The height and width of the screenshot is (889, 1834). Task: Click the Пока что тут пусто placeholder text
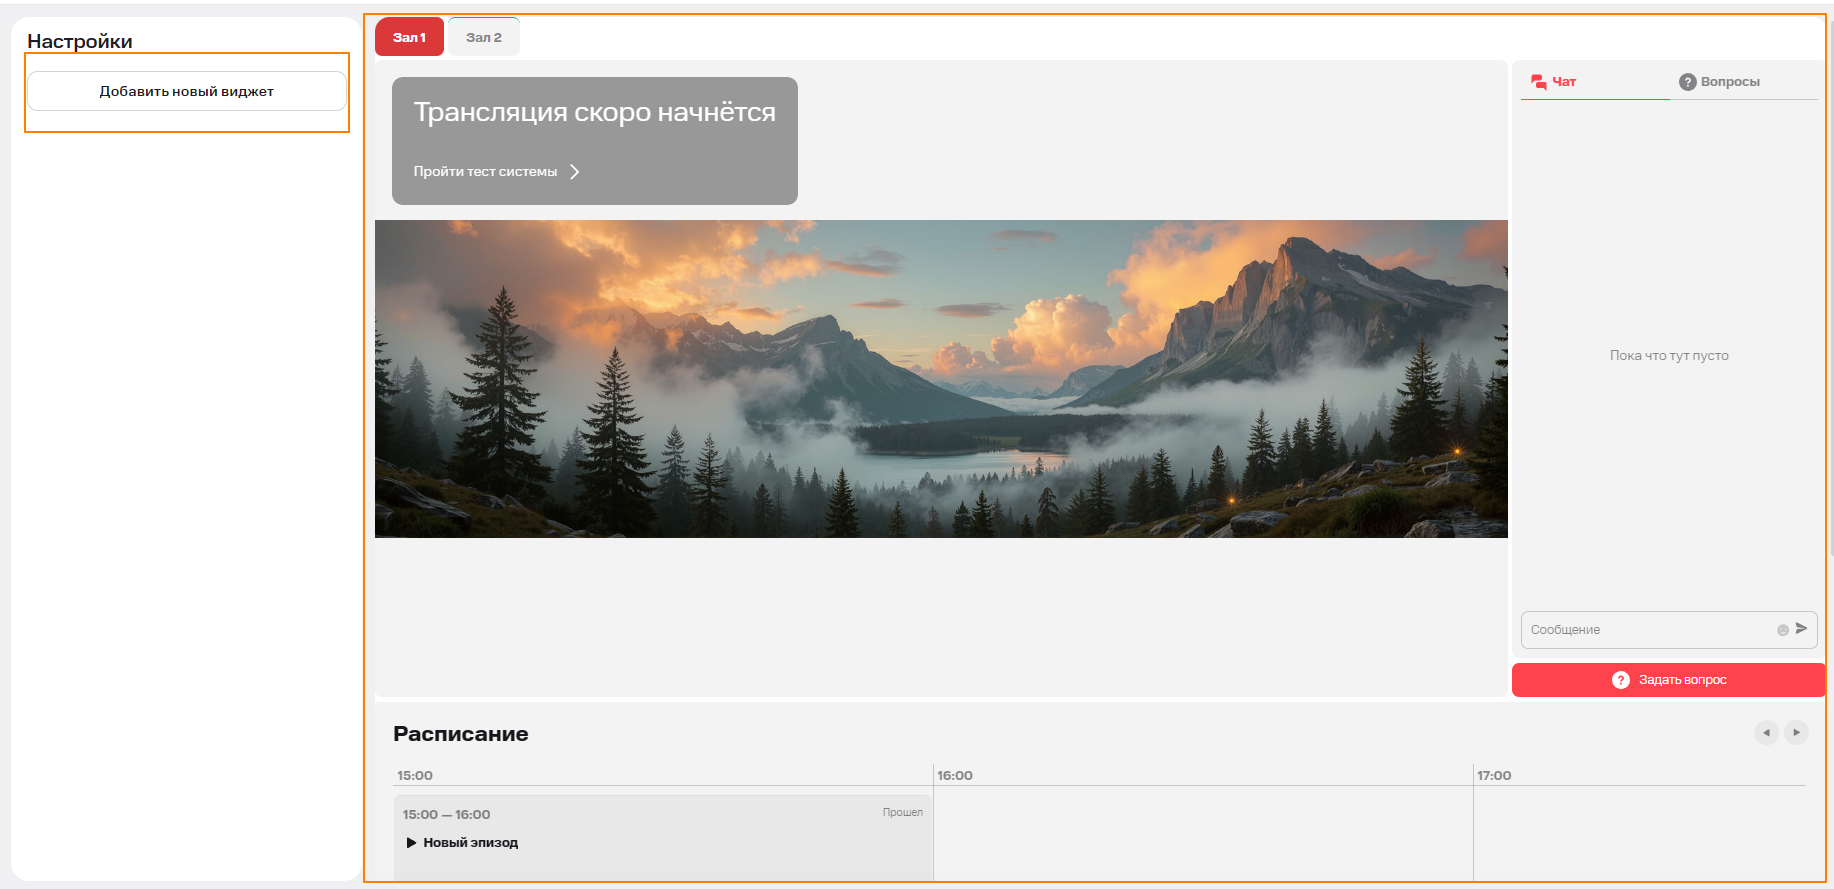coord(1669,355)
